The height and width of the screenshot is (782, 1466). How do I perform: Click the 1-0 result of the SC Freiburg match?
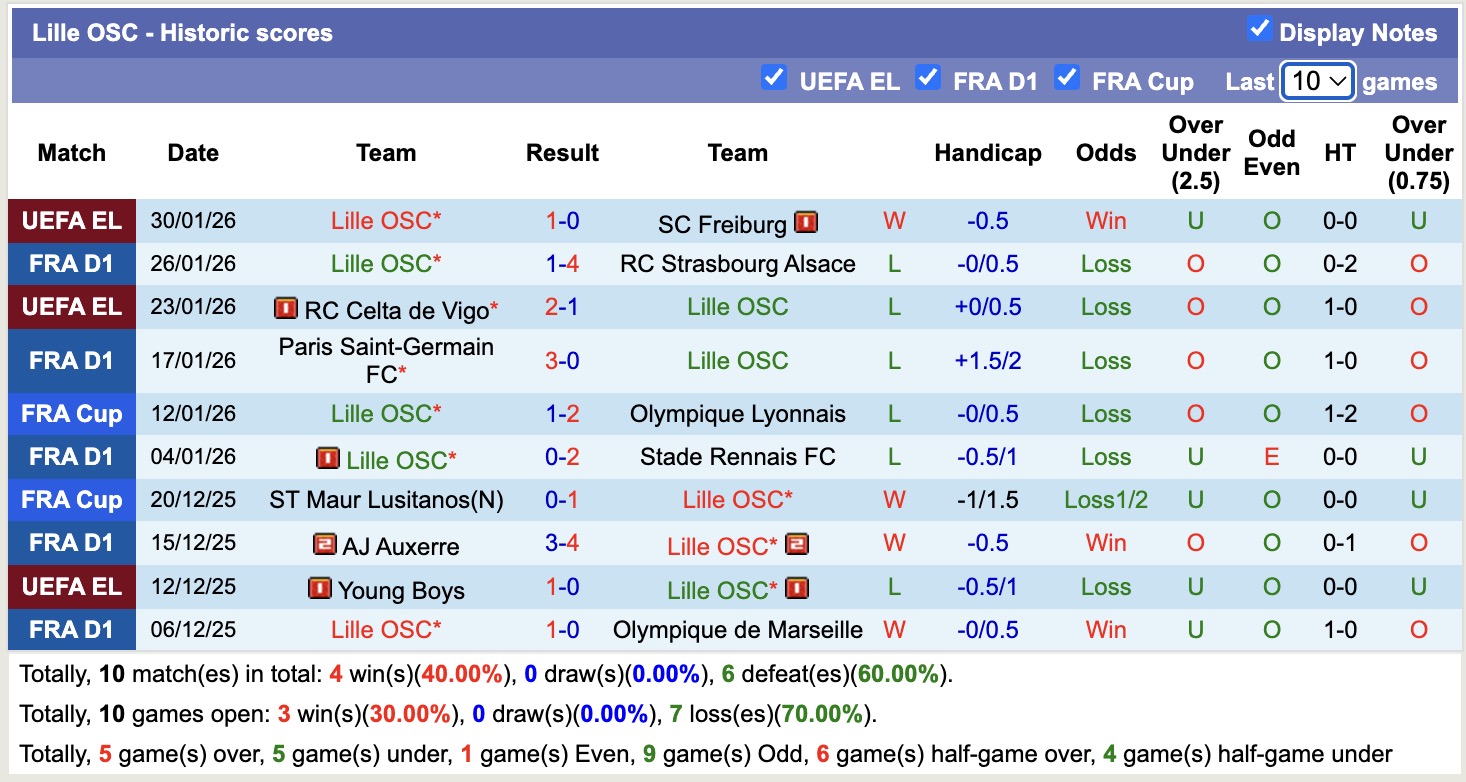pos(562,221)
